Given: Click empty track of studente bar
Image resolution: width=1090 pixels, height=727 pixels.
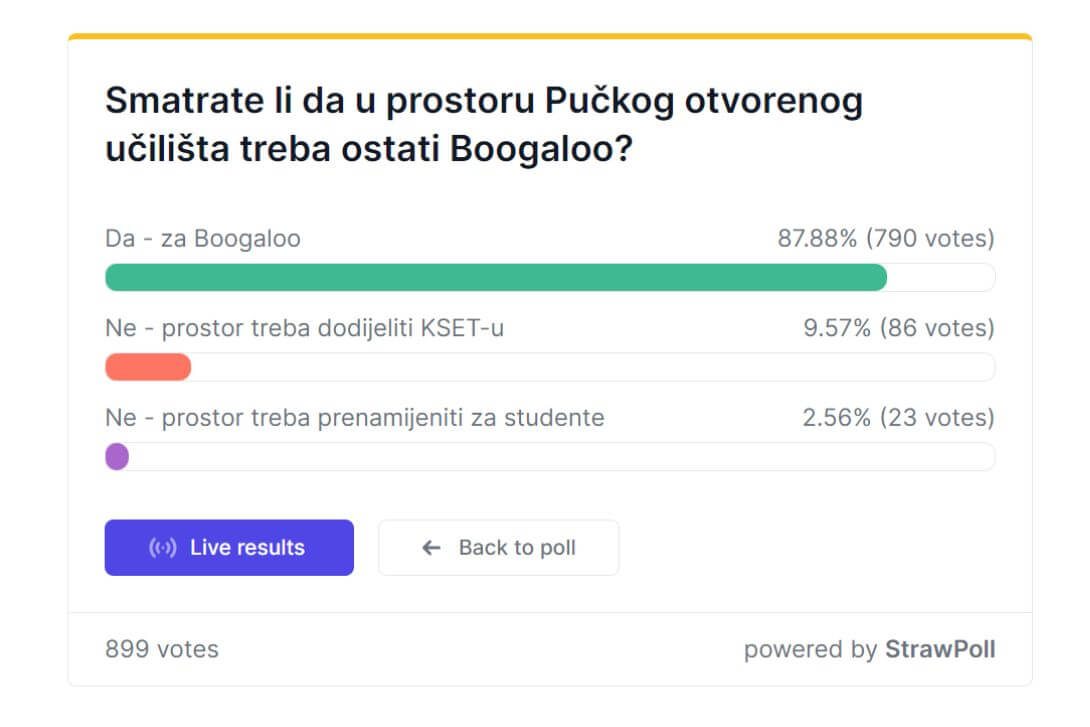Looking at the screenshot, I should point(562,457).
